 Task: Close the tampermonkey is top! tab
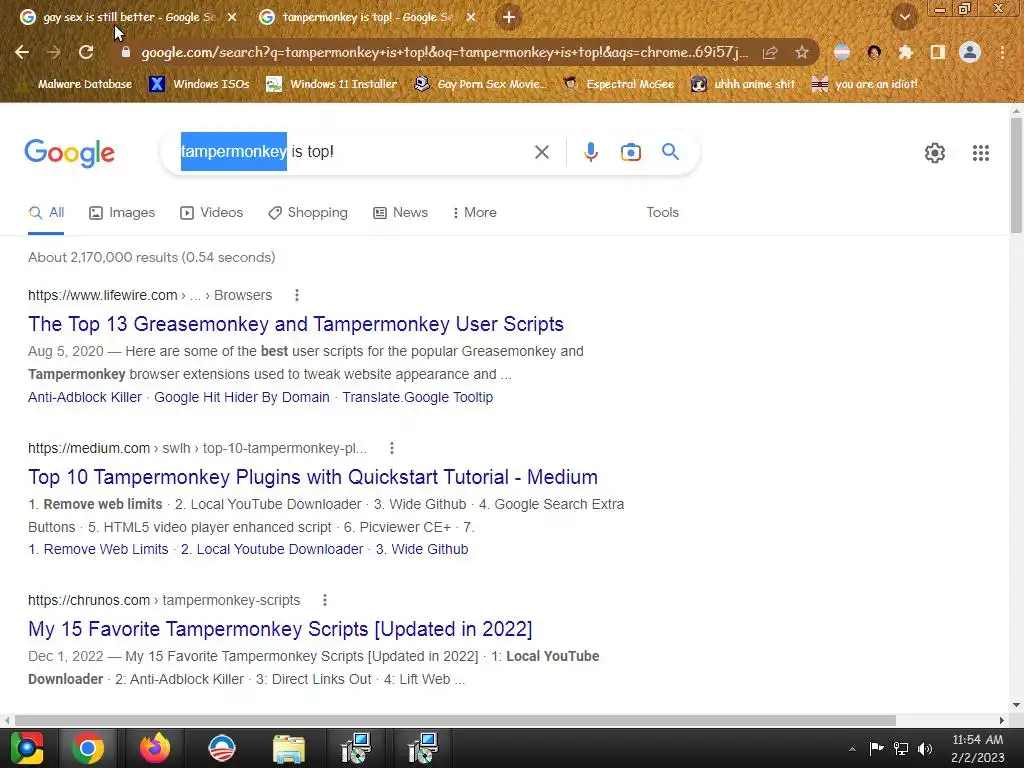471,17
